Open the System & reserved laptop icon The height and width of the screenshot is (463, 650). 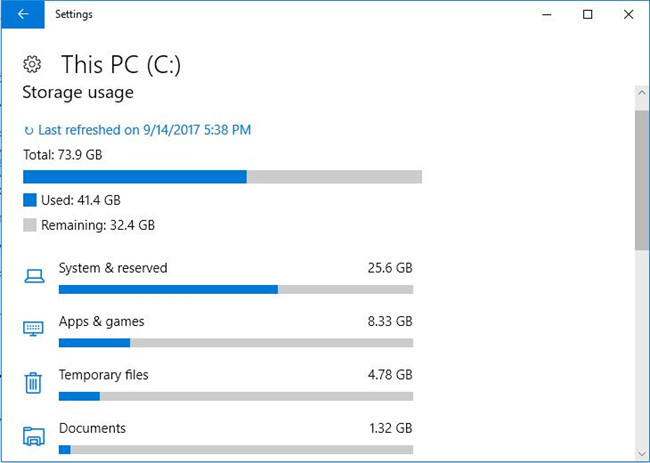coord(34,276)
